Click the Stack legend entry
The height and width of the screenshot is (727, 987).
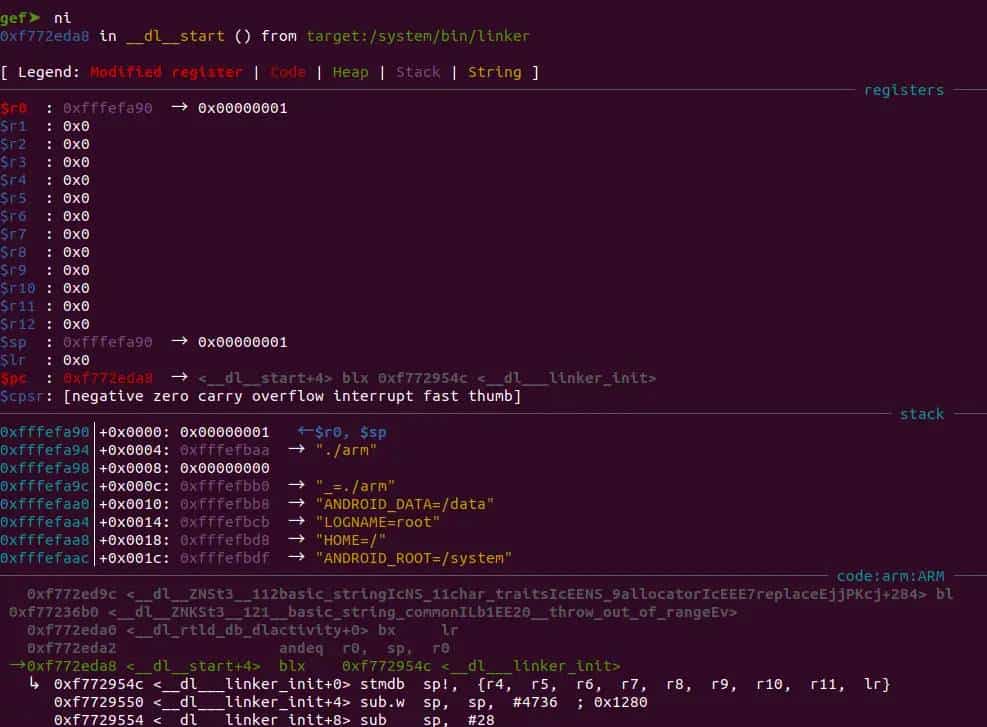point(418,72)
